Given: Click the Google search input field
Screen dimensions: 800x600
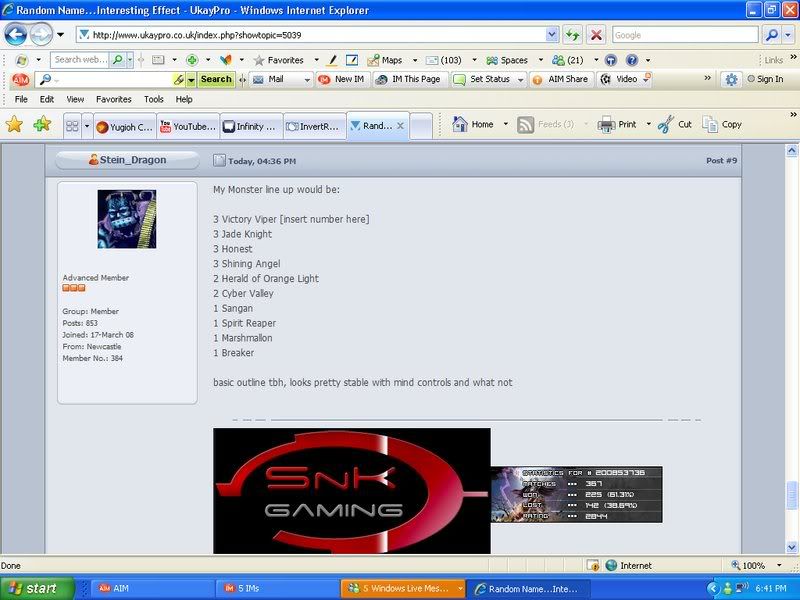Looking at the screenshot, I should coord(684,34).
